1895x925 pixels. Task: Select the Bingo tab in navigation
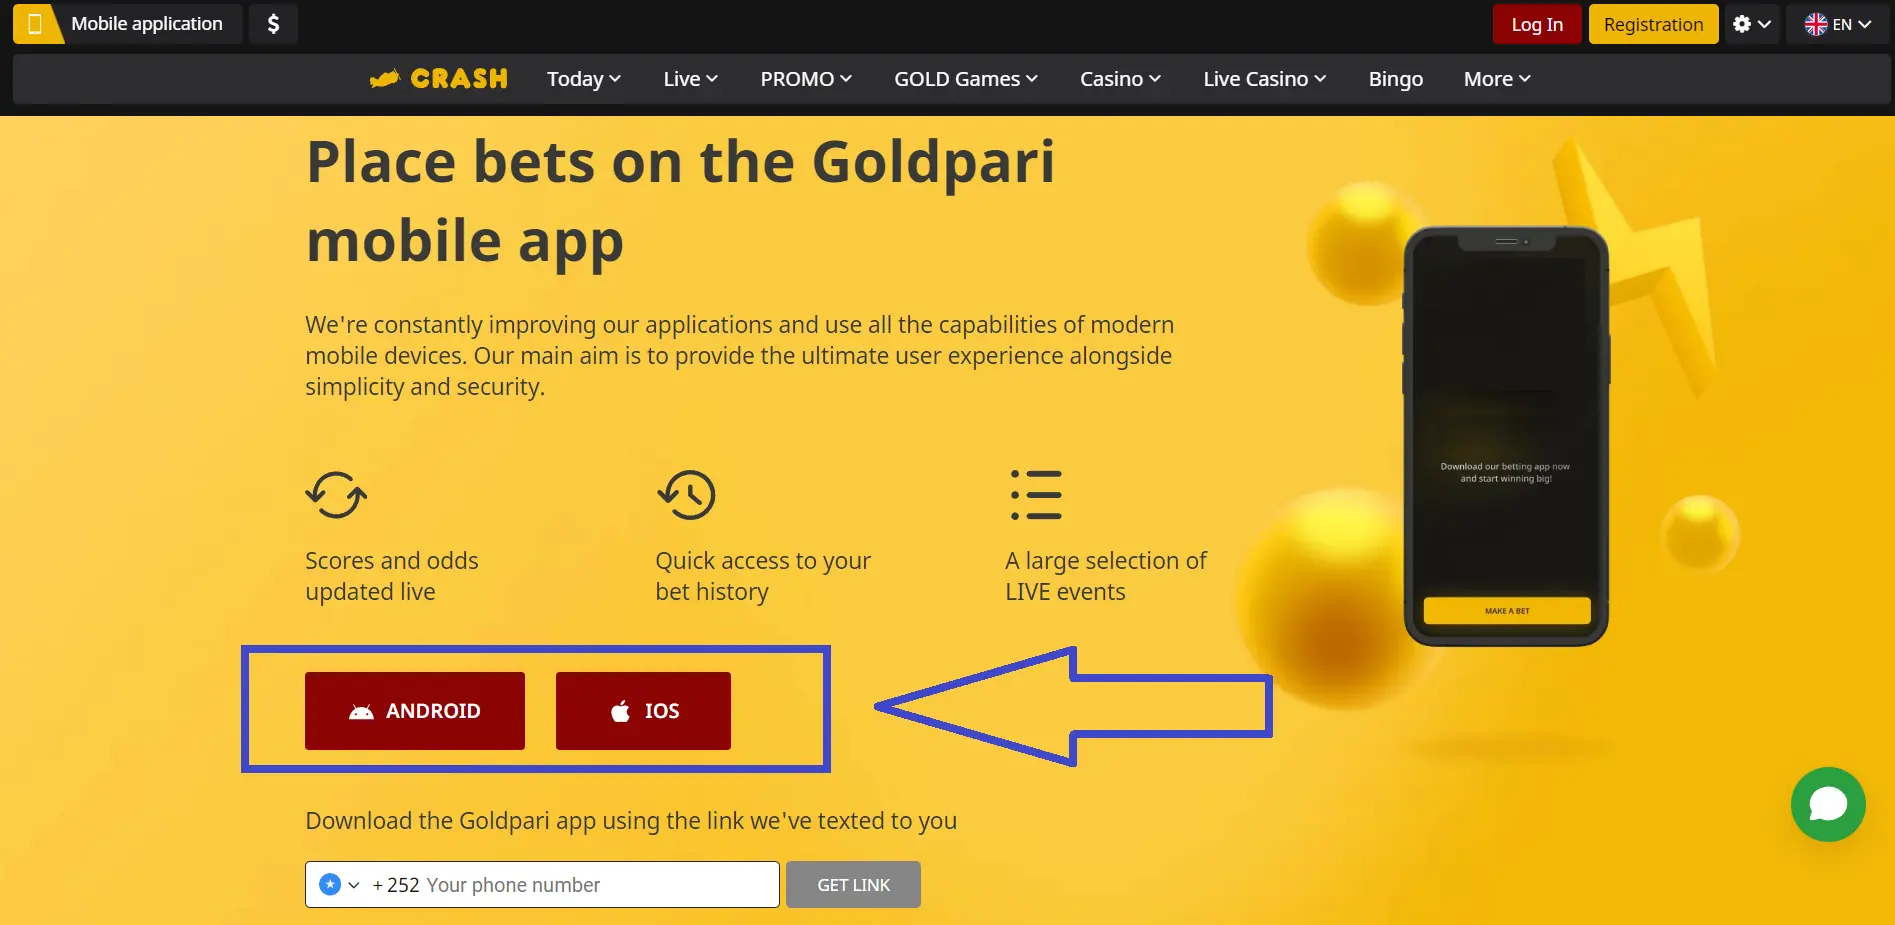pos(1395,78)
